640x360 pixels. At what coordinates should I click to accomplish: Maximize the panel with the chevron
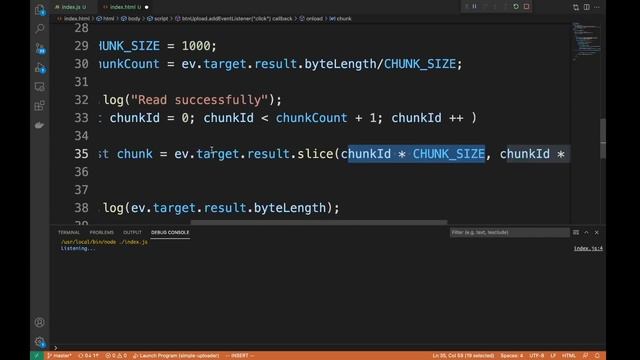coord(587,232)
